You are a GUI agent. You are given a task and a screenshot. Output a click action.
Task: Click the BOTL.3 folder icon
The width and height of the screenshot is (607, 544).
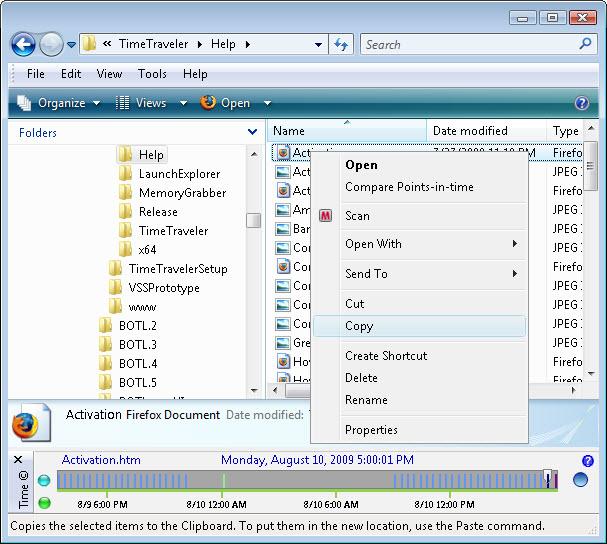105,344
